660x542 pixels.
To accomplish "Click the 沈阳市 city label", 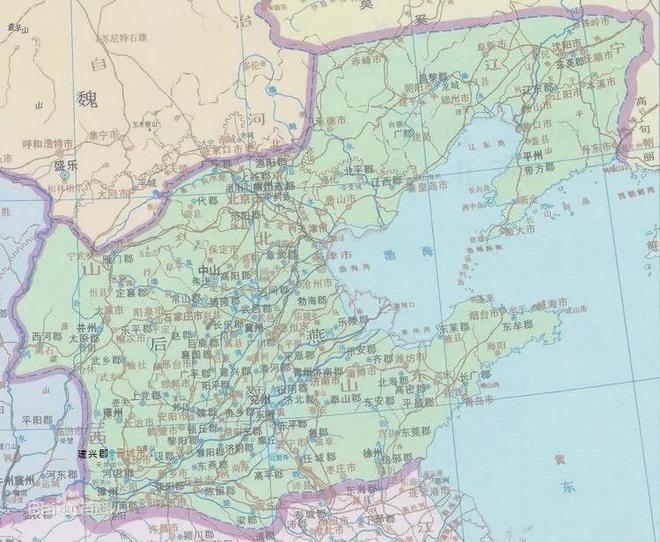I will pyautogui.click(x=567, y=44).
